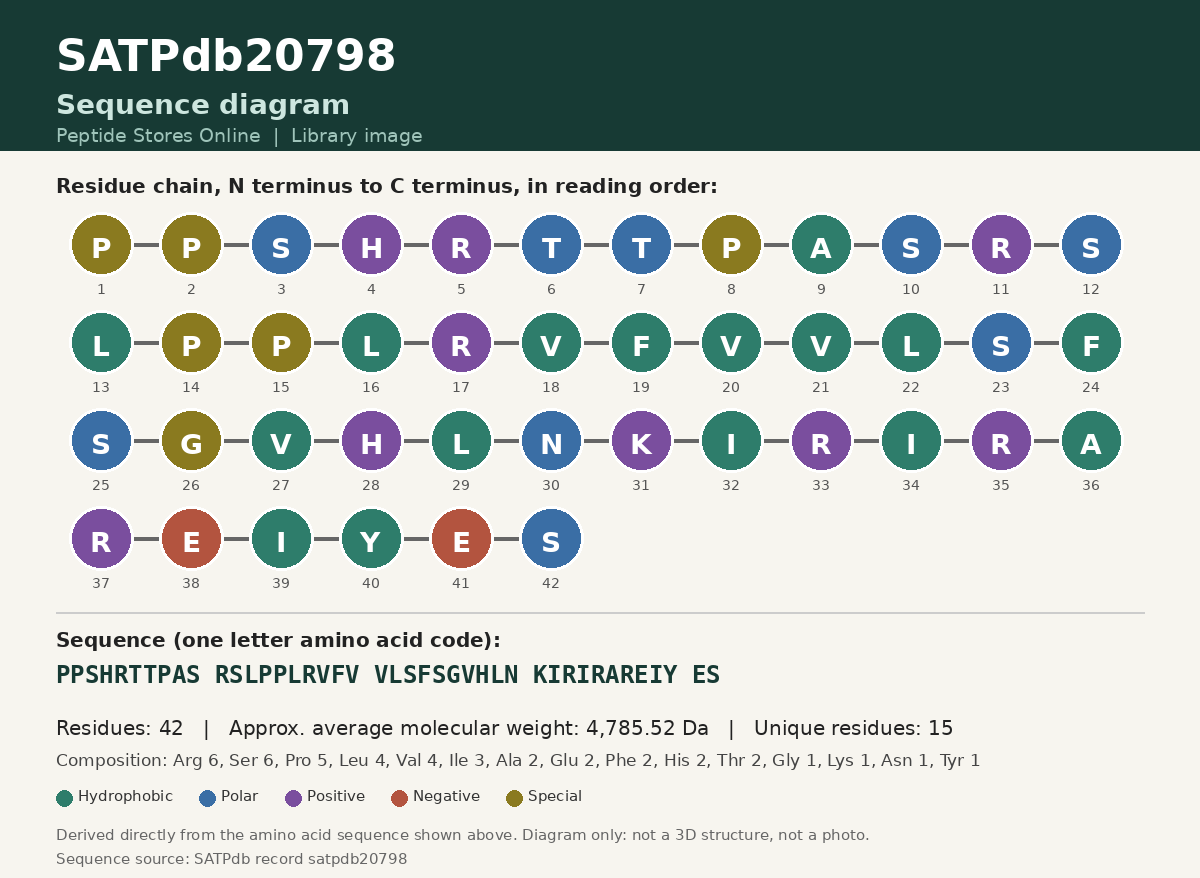Viewport: 1200px width, 878px height.
Task: Click the "Sequence diagram" subtitle
Action: coord(203,106)
